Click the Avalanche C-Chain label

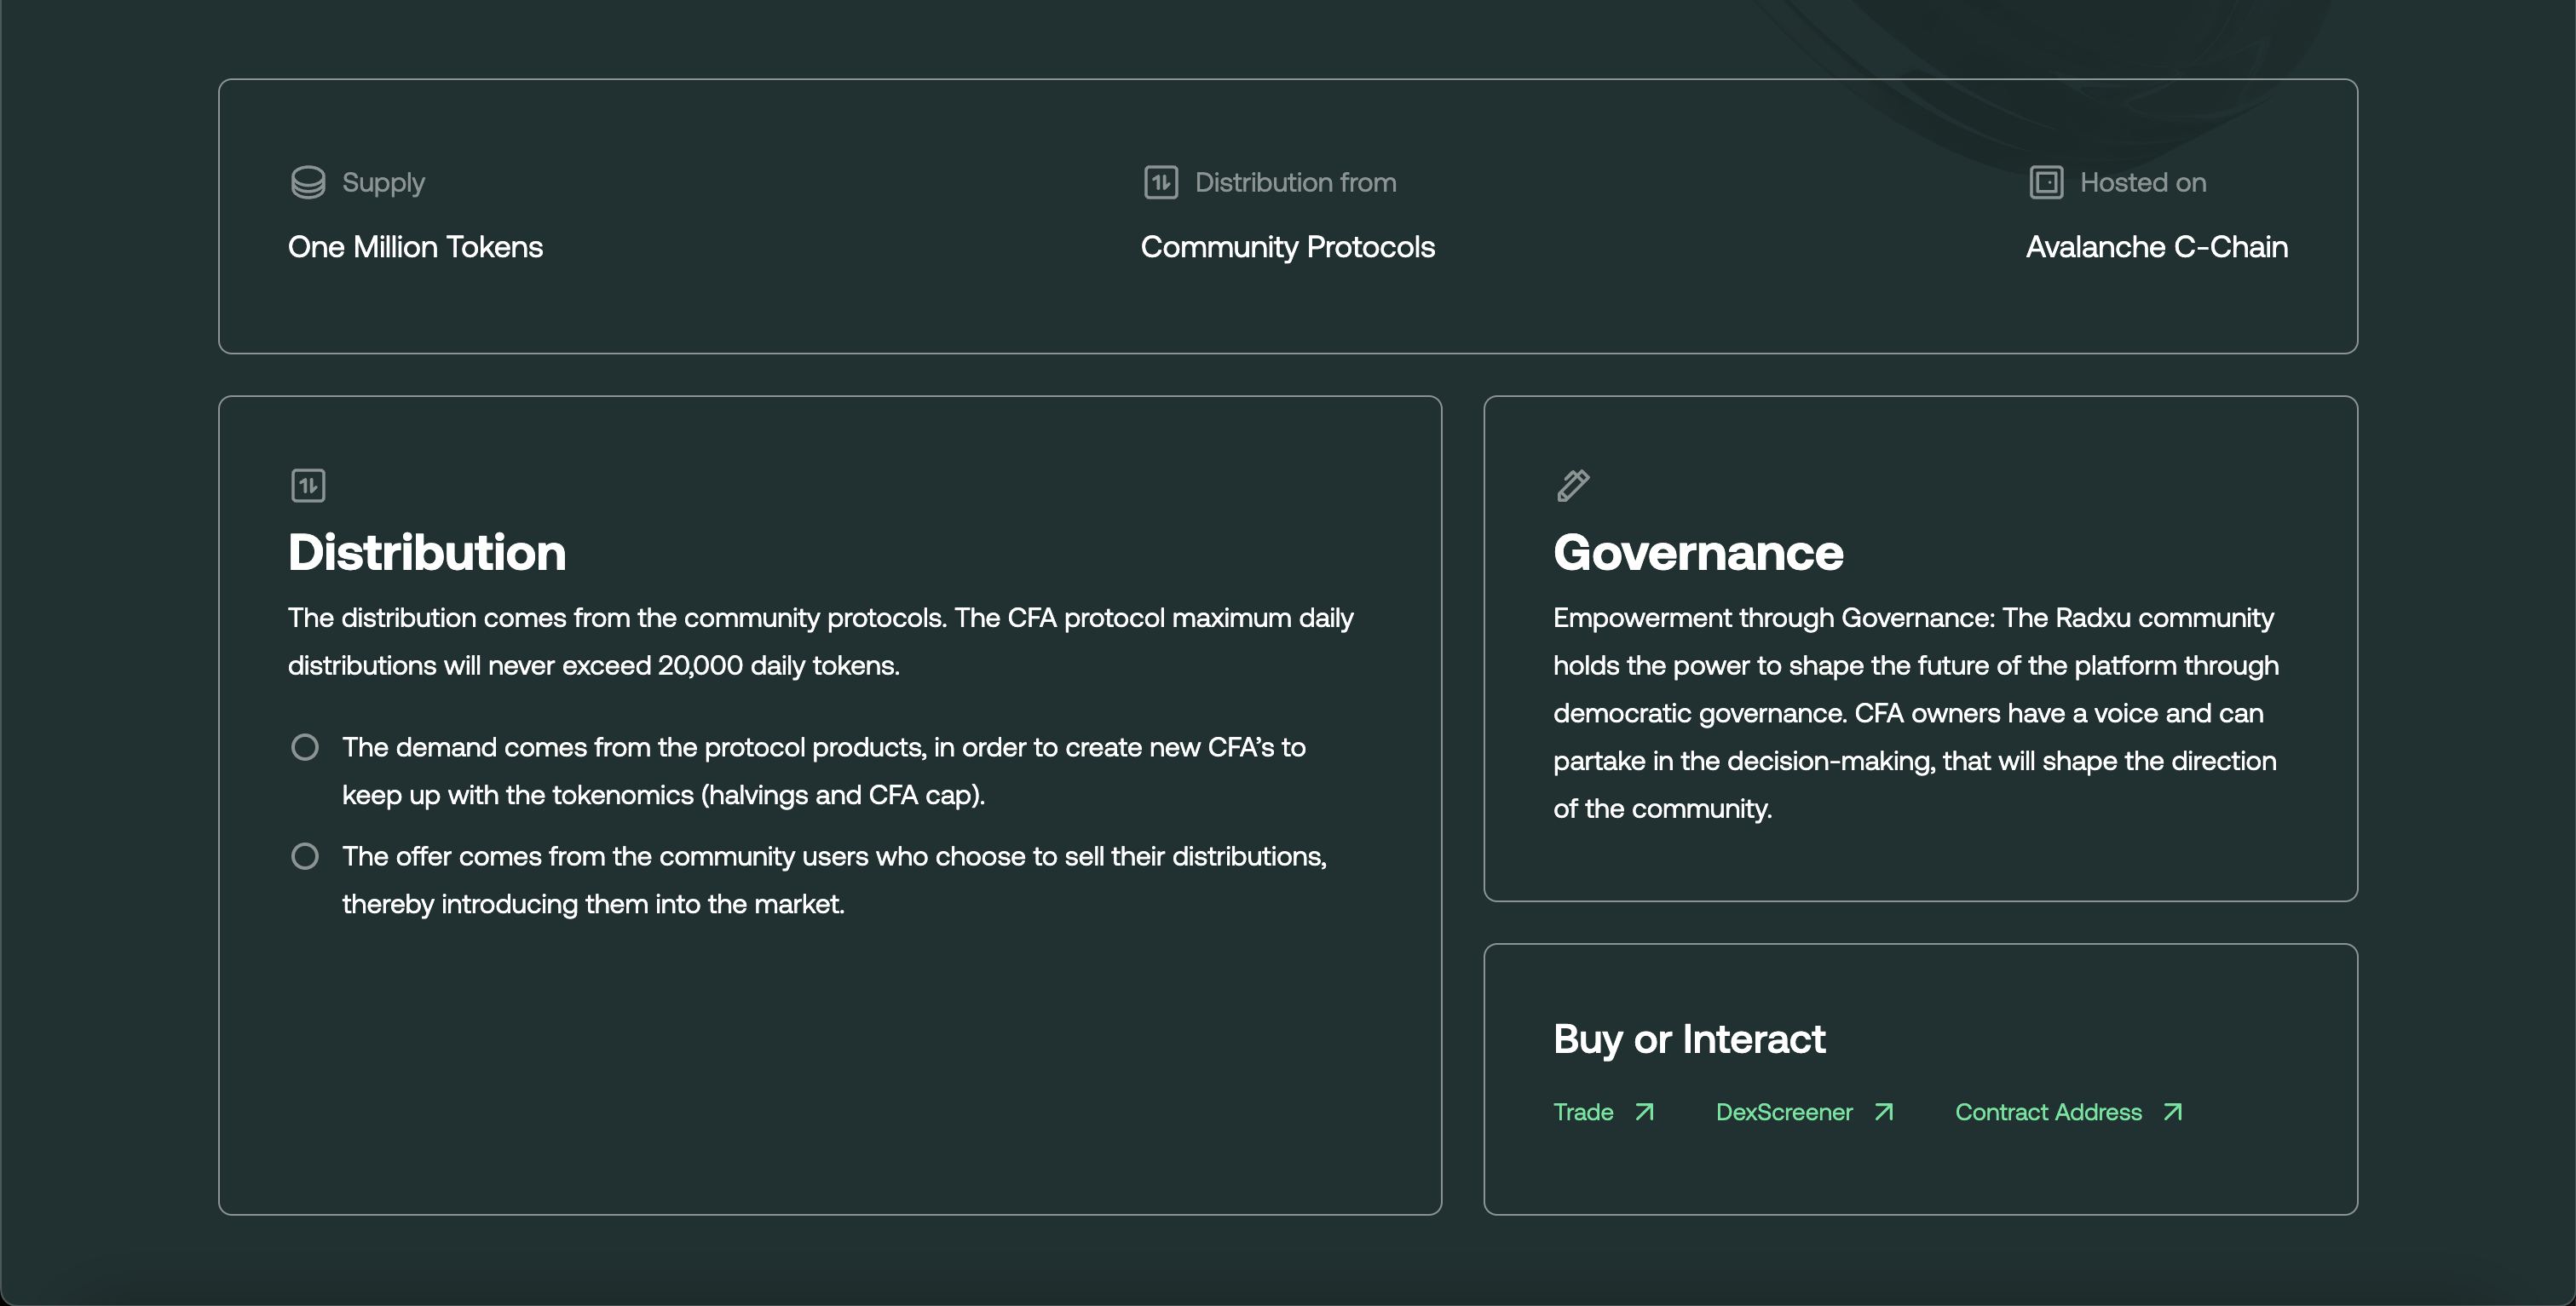2156,247
